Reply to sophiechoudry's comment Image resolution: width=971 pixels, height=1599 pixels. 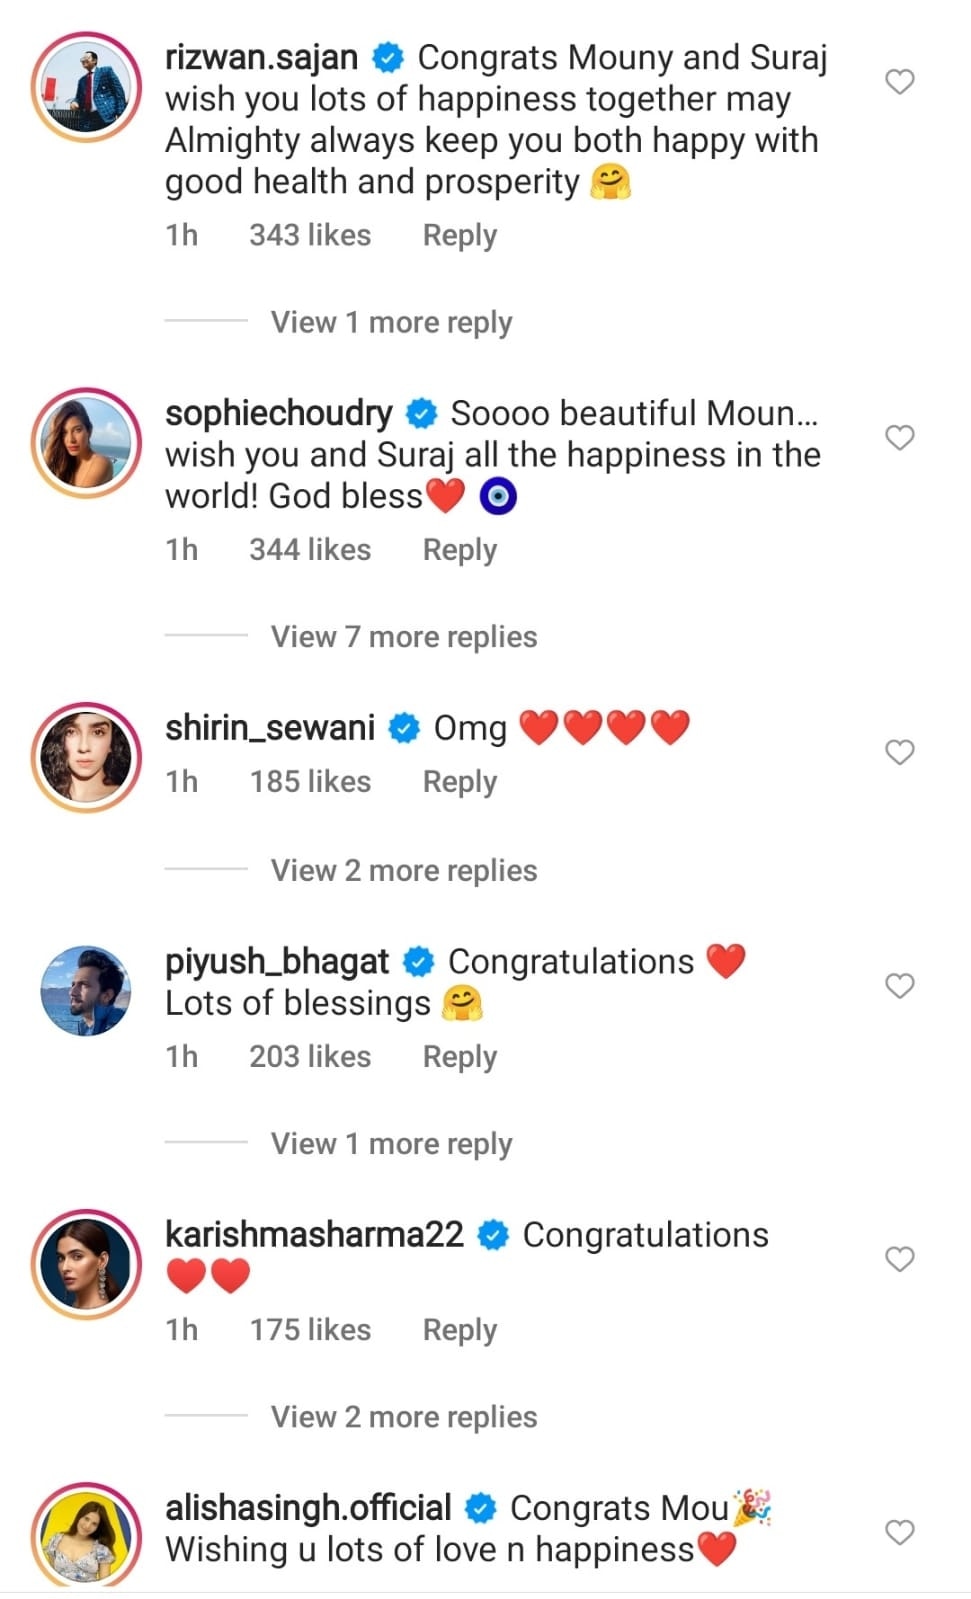tap(459, 550)
